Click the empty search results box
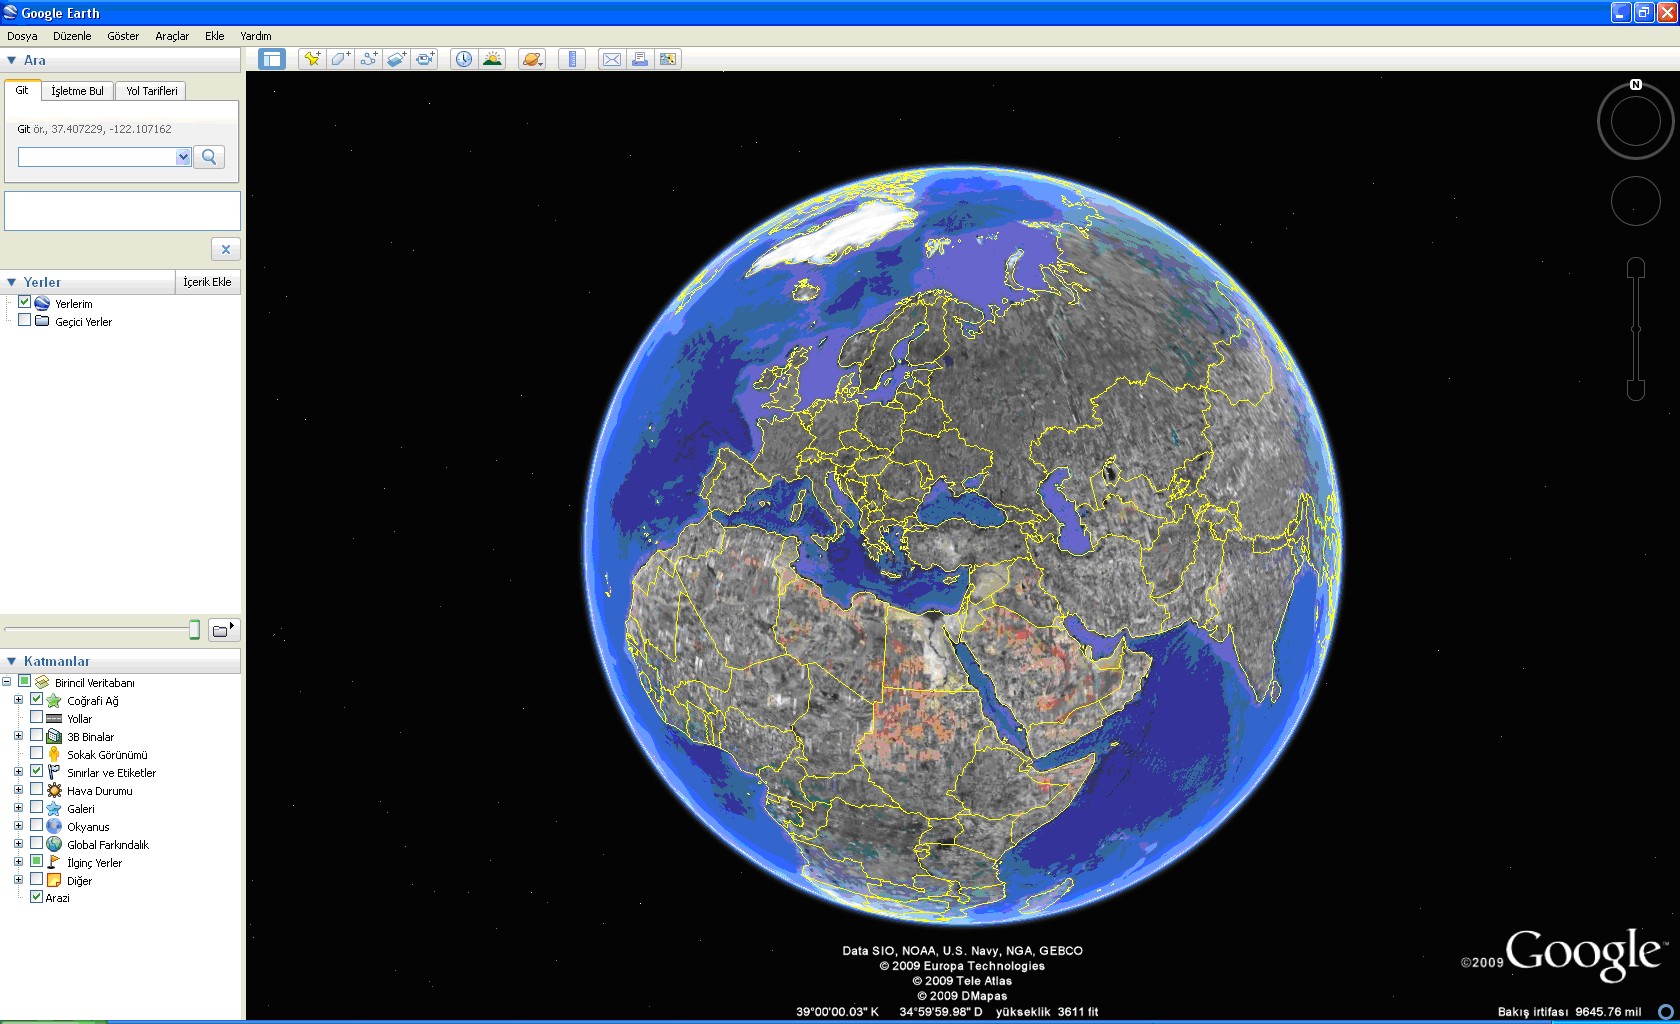 click(x=122, y=211)
